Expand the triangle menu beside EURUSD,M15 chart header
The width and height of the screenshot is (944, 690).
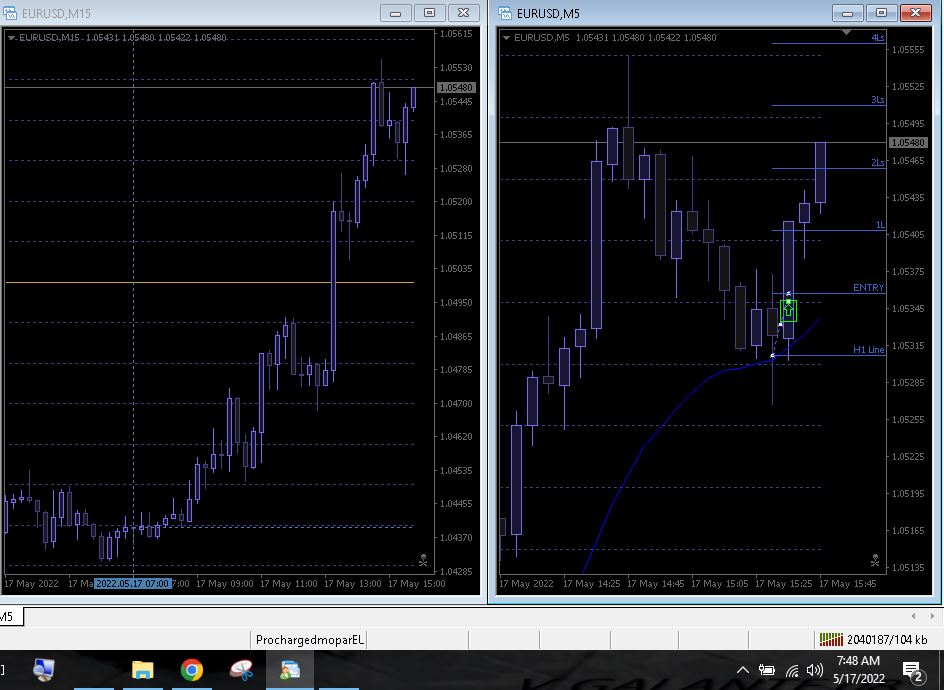[11, 37]
